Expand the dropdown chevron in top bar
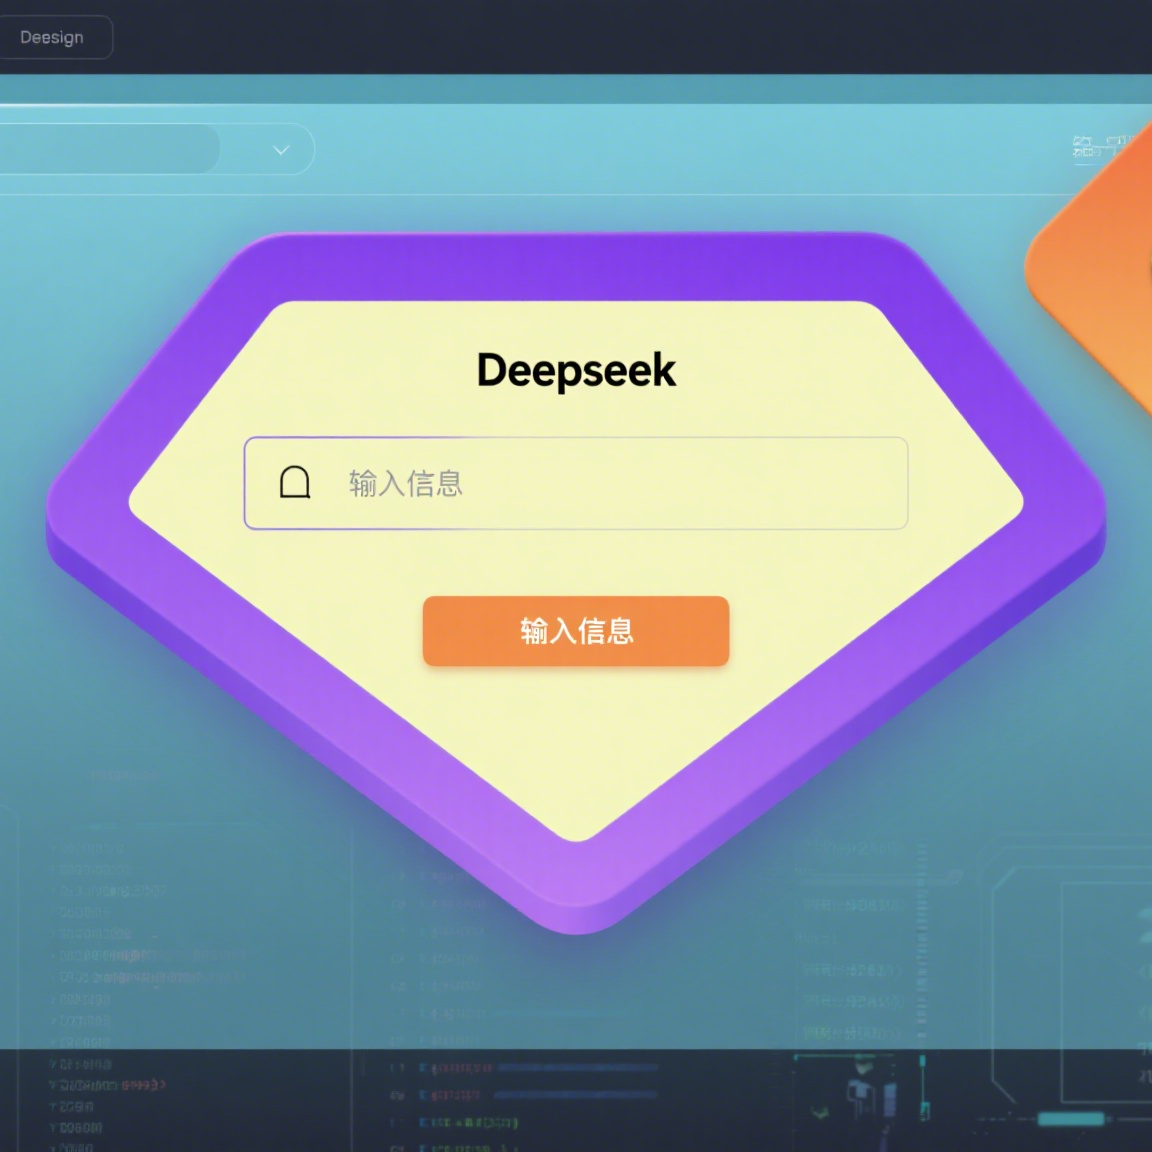 (x=281, y=150)
